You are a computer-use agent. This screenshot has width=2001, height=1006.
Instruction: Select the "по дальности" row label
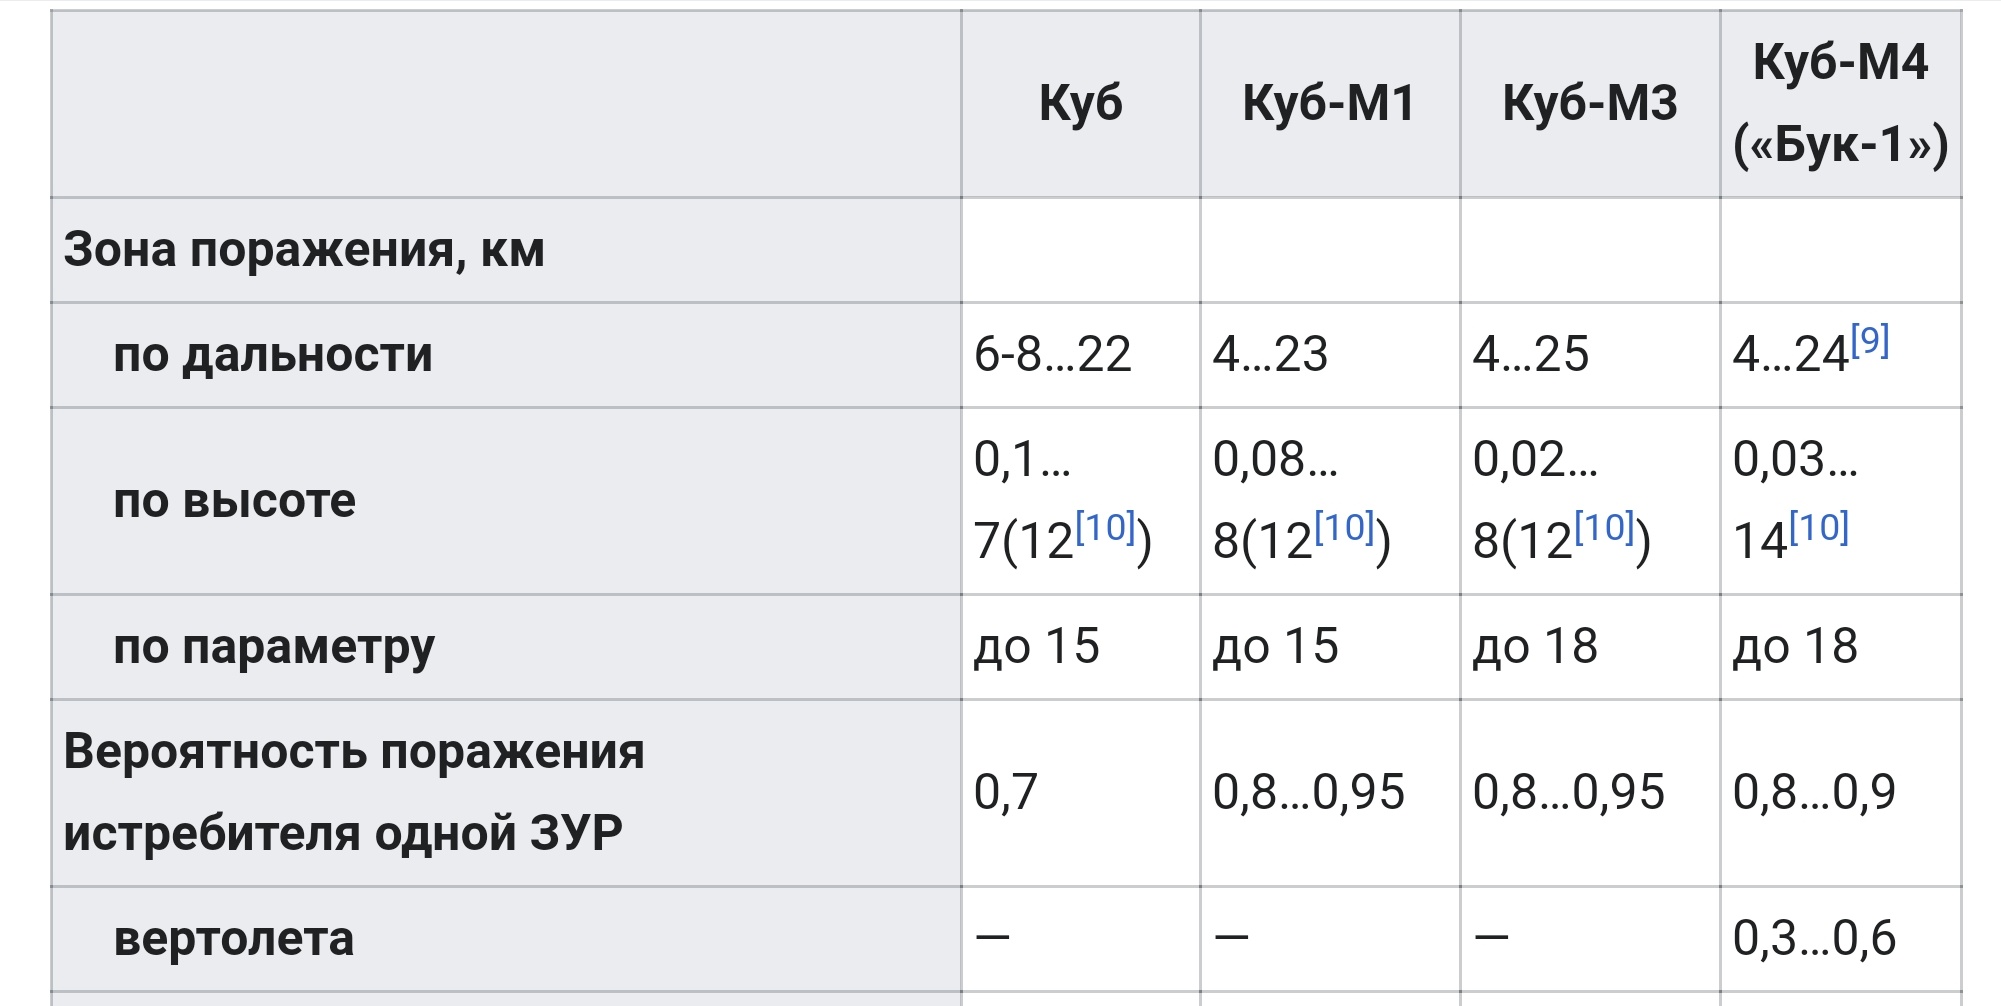[x=273, y=355]
